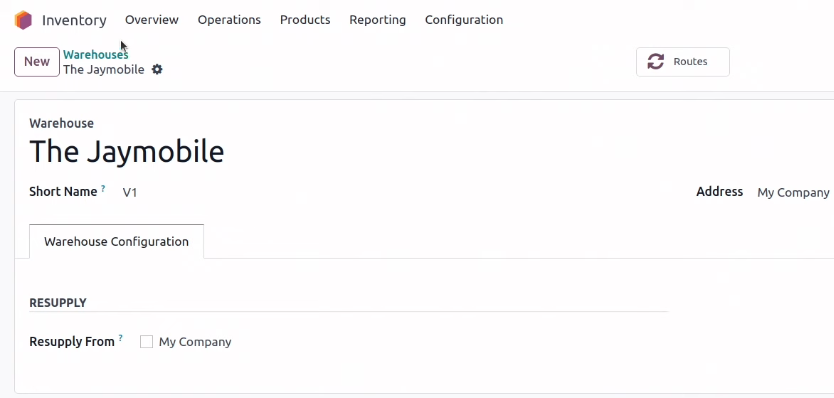834x398 pixels.
Task: Click The Jaymobile breadcrumb text
Action: (x=104, y=70)
